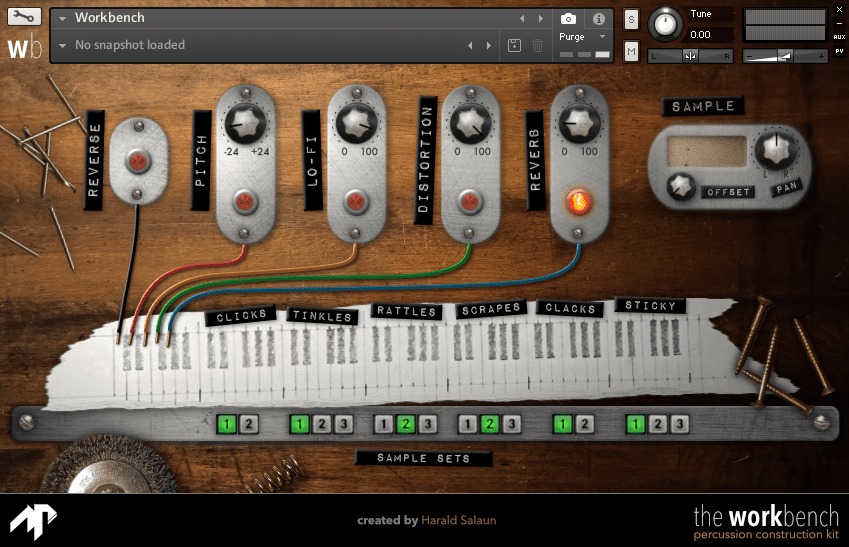
Task: Click the pan L/R slider in header
Action: (x=690, y=56)
